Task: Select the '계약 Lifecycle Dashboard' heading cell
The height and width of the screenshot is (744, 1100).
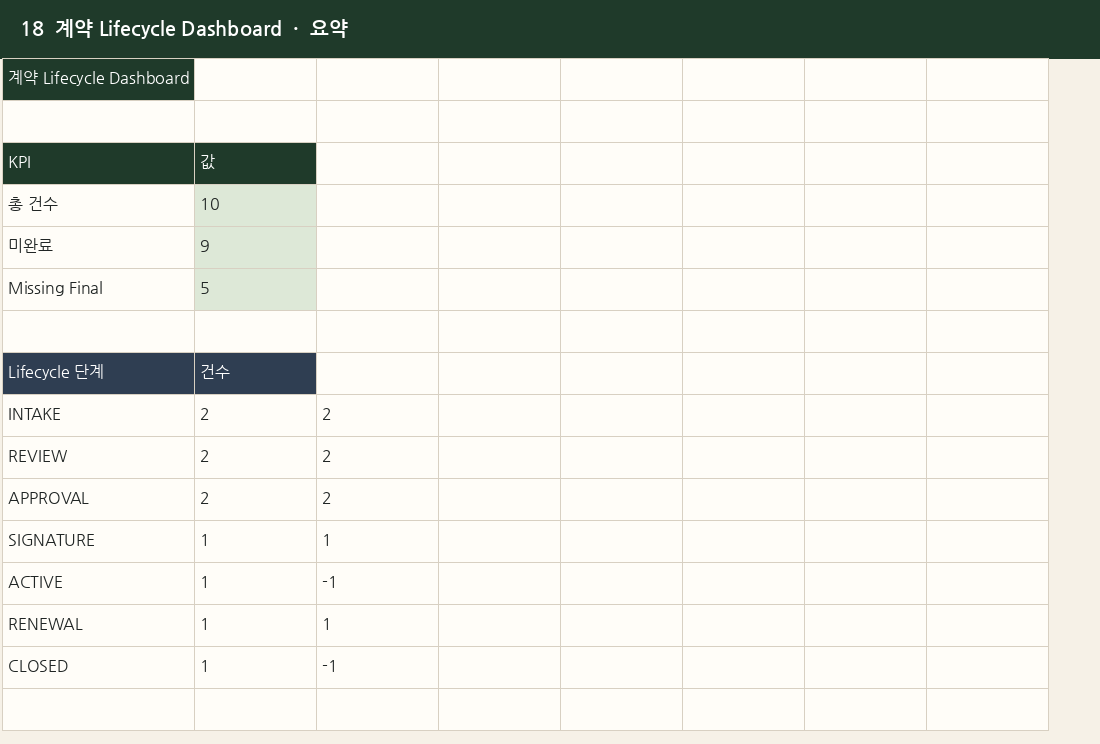Action: point(98,79)
